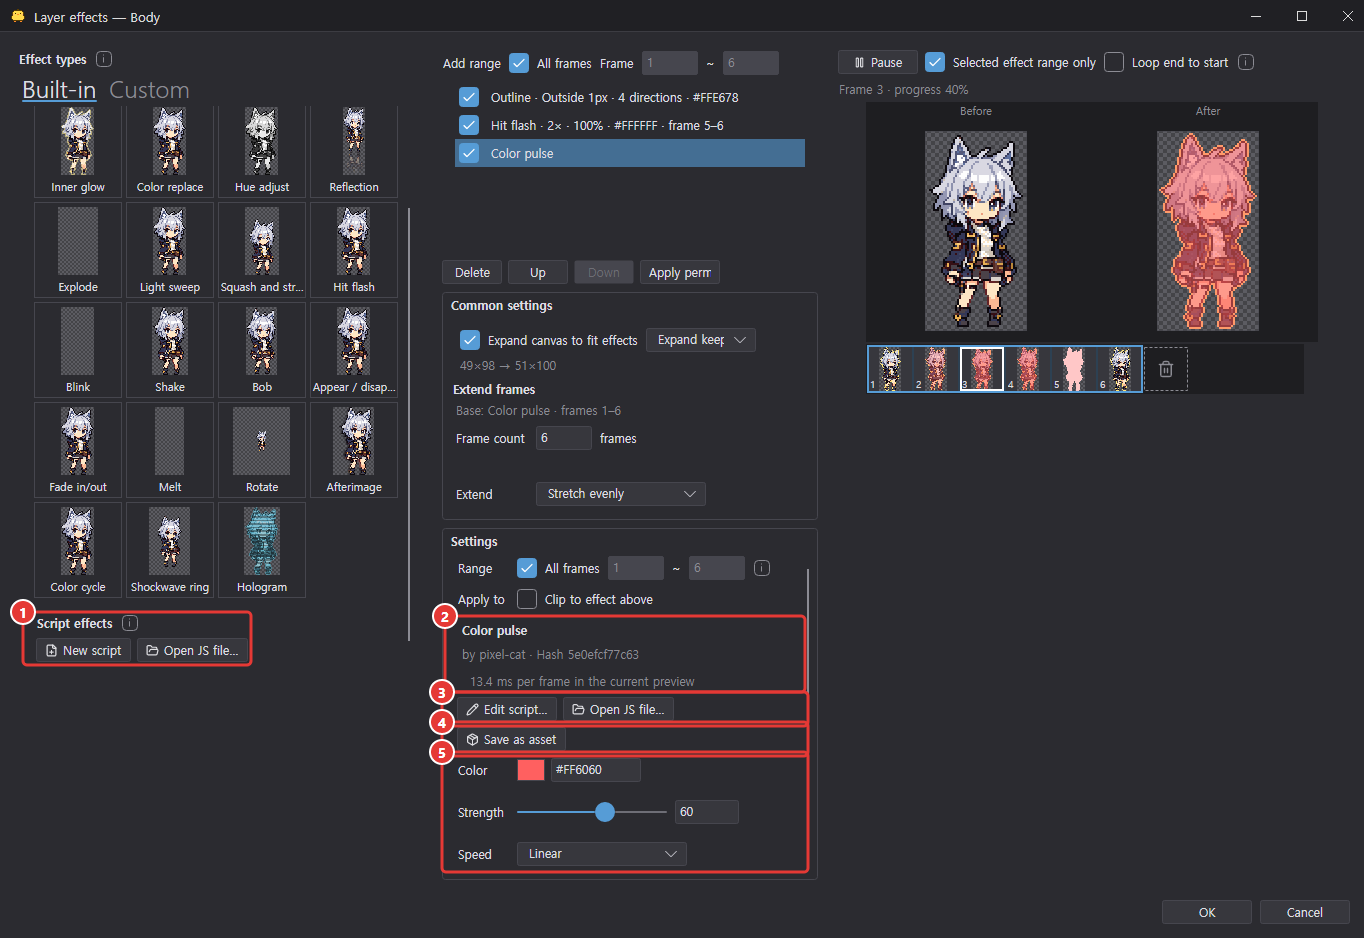
Task: Pause the effect preview
Action: pos(878,62)
